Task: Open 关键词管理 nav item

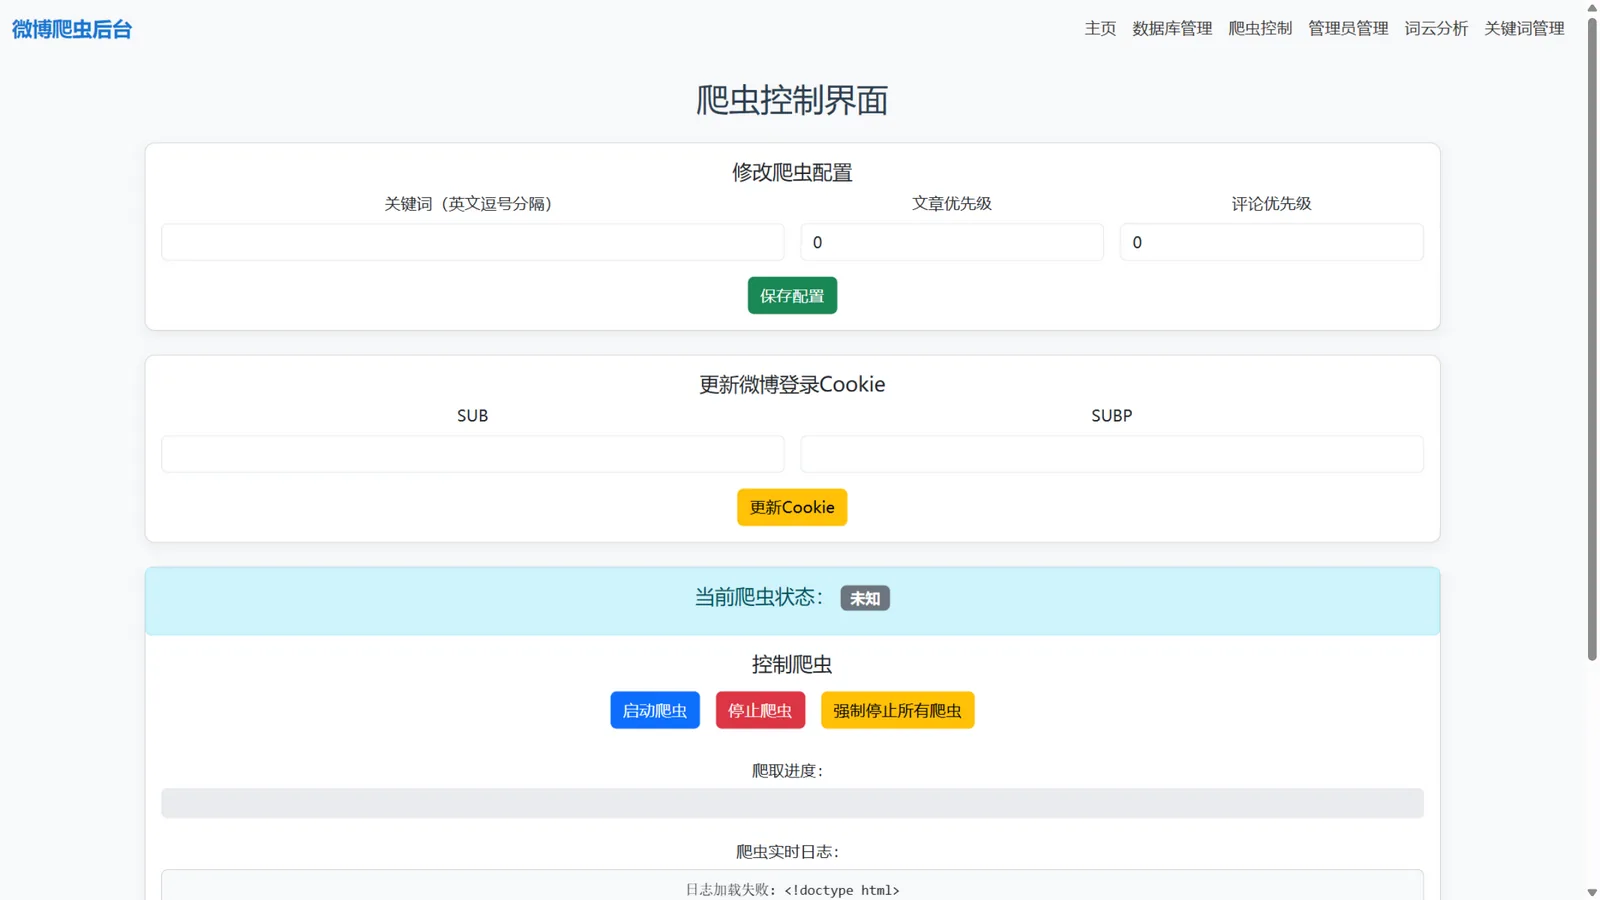Action: [x=1524, y=29]
